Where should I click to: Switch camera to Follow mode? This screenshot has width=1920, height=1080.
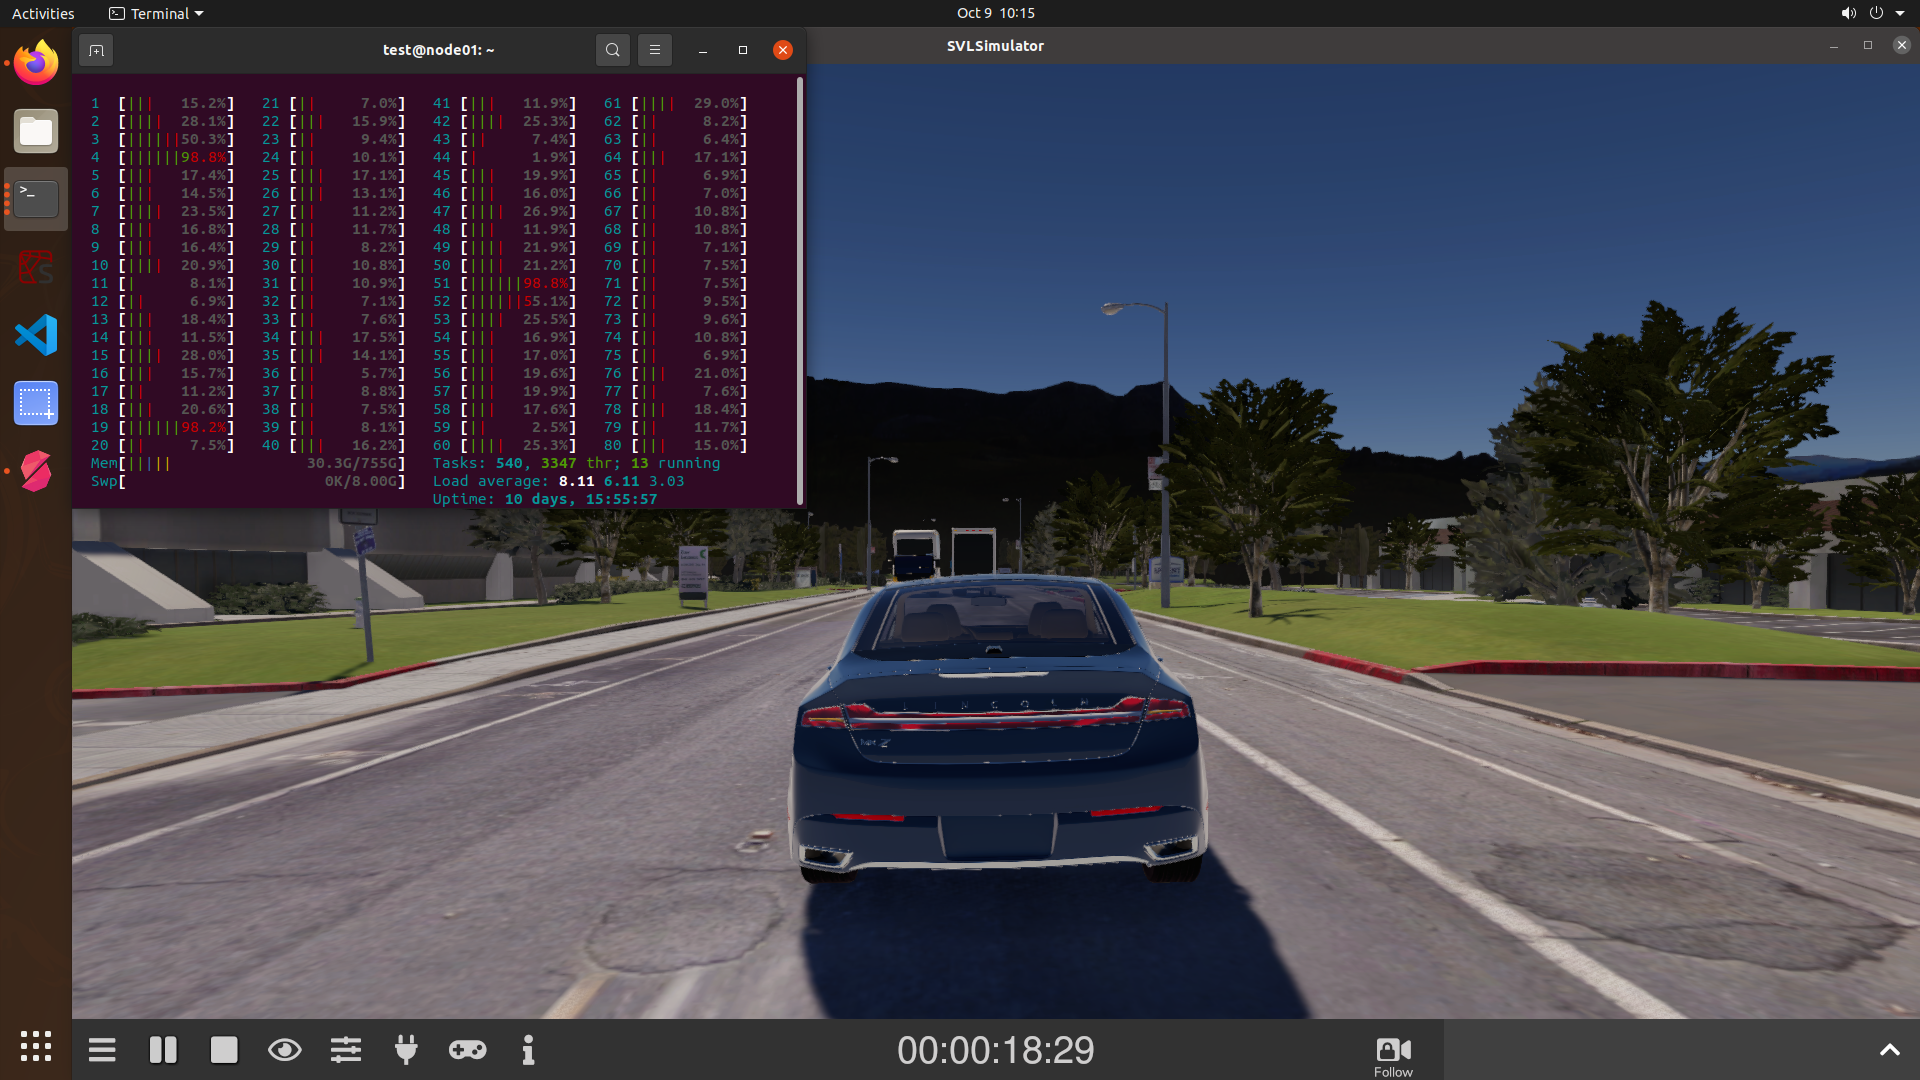[x=1392, y=1050]
